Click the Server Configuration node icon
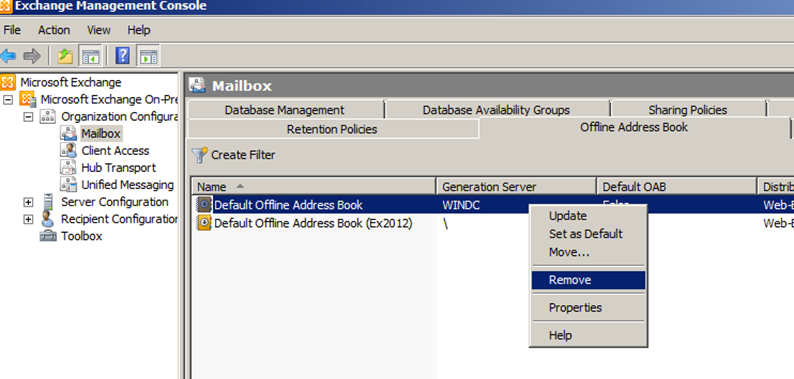 48,202
